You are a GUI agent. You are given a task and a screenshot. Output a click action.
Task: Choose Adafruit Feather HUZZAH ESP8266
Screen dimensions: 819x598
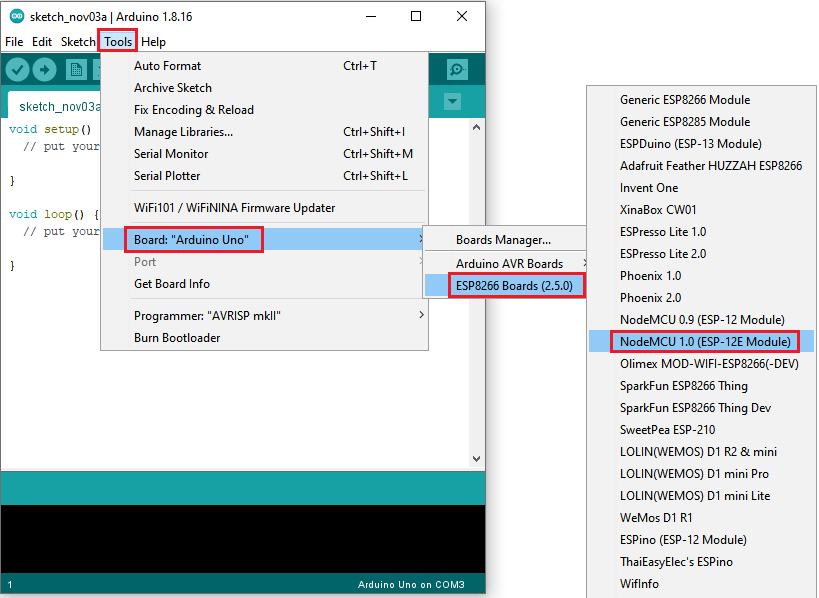pos(701,166)
